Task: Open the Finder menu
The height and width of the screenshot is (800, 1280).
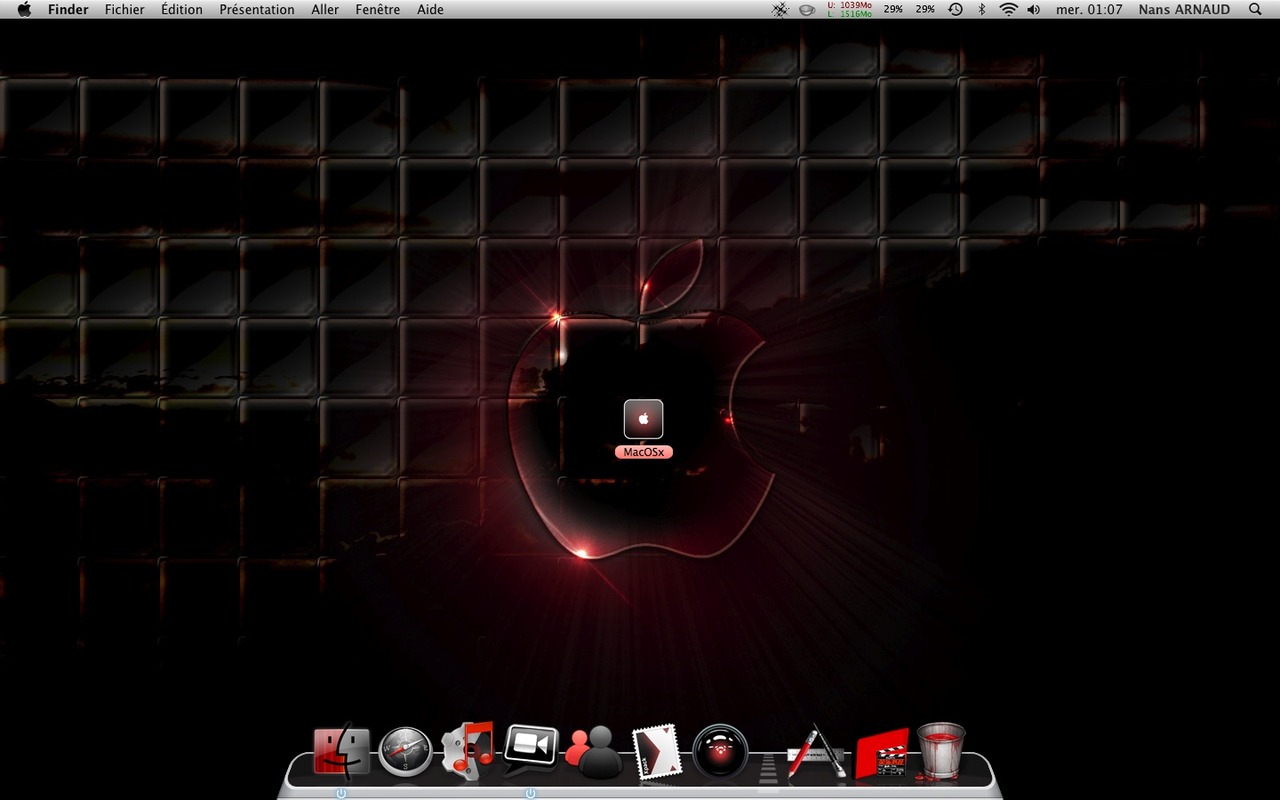Action: coord(68,9)
